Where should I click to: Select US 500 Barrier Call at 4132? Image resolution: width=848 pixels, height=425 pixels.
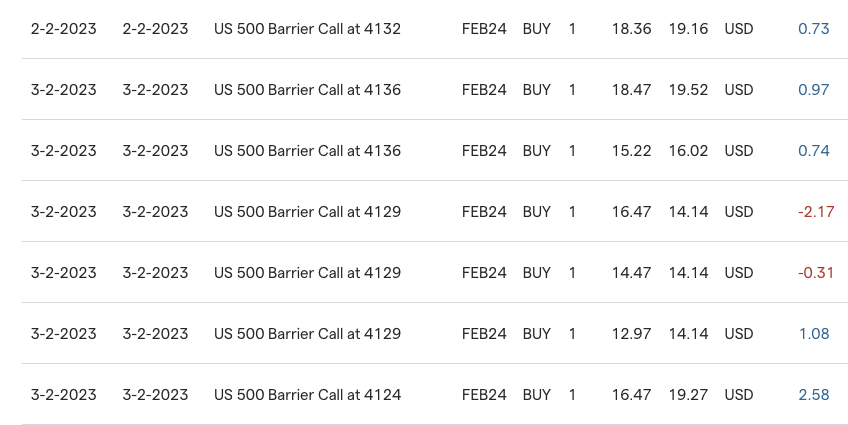307,29
